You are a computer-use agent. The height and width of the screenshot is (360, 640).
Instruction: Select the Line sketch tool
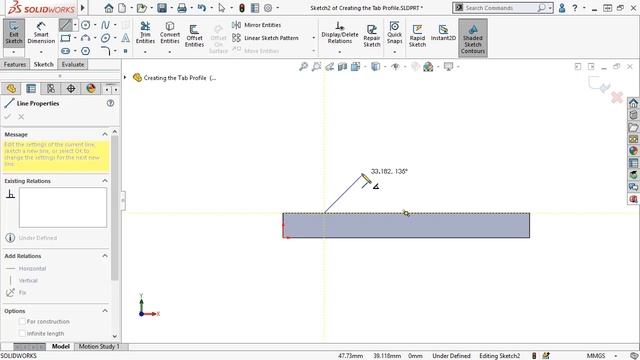point(65,25)
